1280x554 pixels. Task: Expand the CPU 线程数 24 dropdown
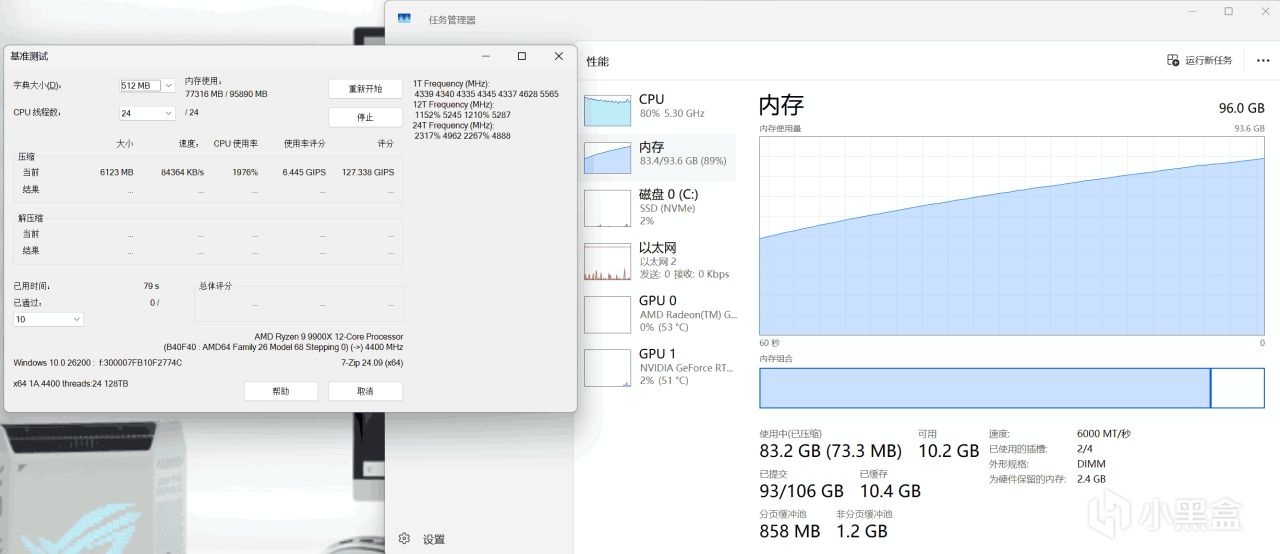(147, 113)
